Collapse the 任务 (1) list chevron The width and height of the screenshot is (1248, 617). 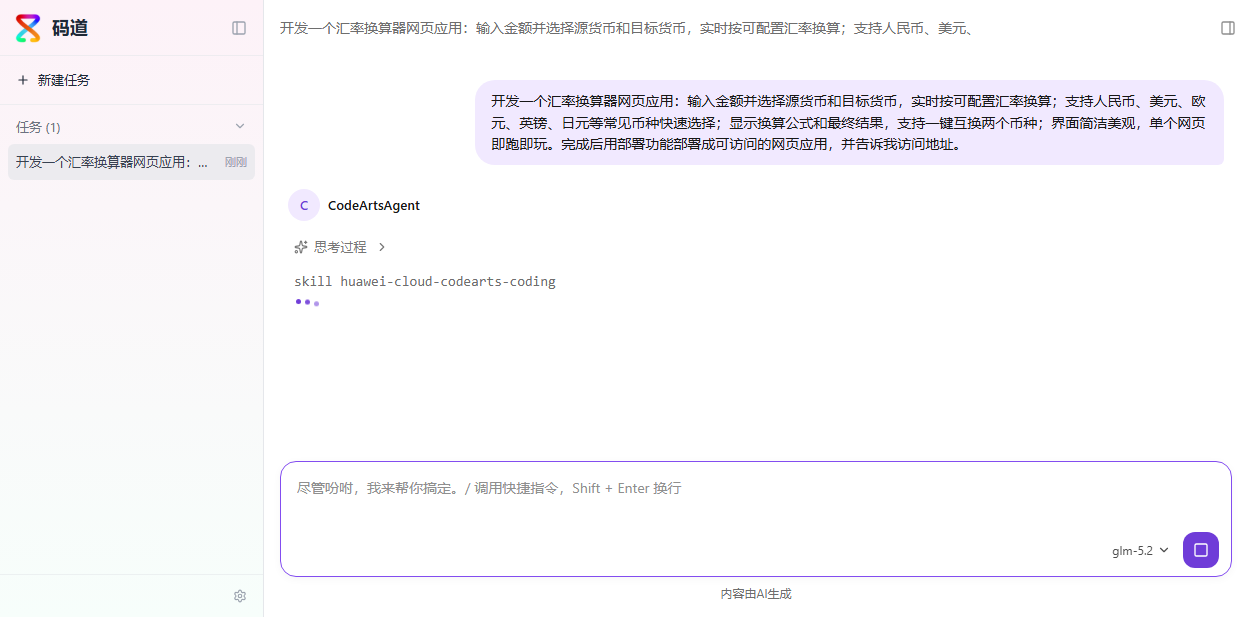click(240, 126)
